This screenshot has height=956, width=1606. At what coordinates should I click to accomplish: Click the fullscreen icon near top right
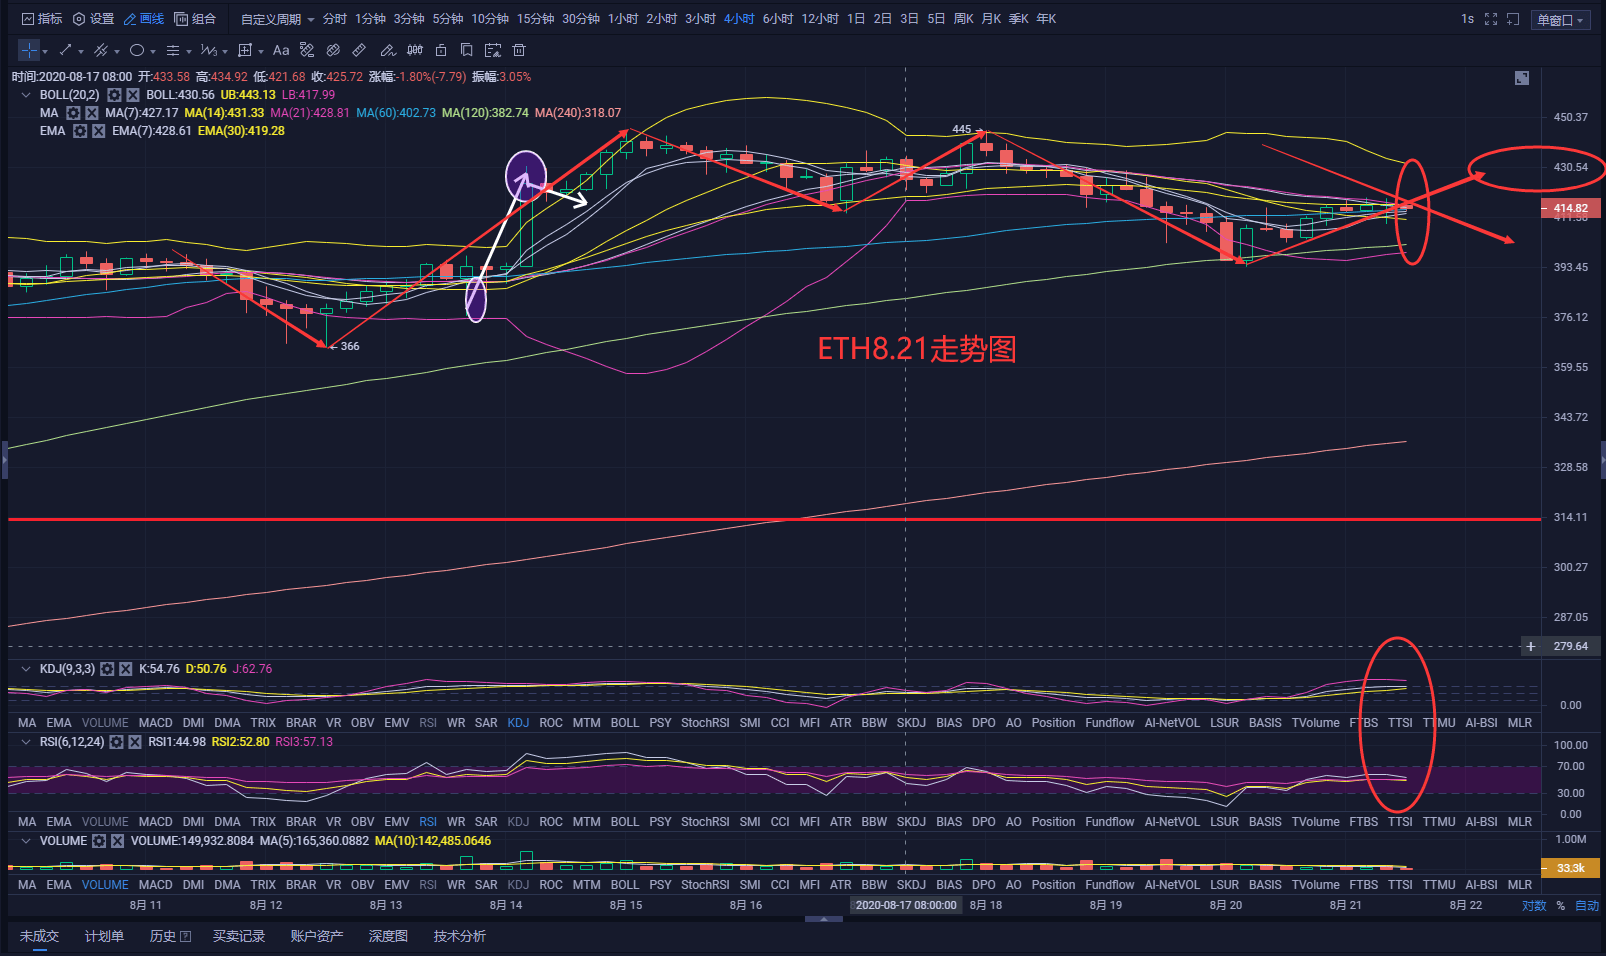[1491, 18]
